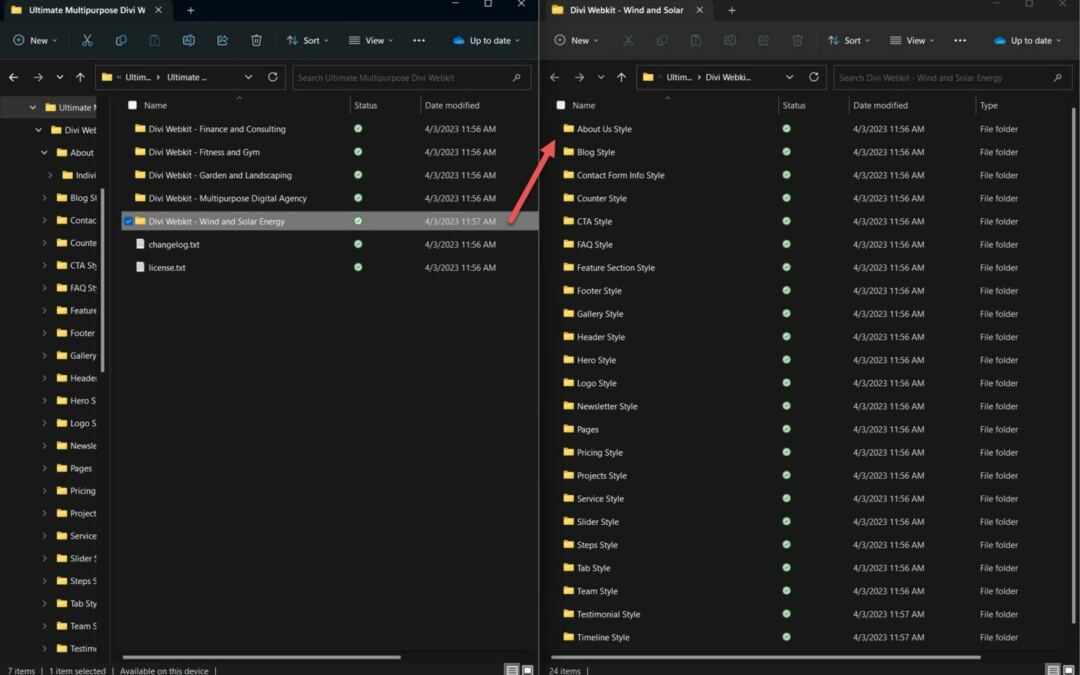The width and height of the screenshot is (1080, 675).
Task: Click the Rename icon in left window toolbar
Action: click(188, 41)
